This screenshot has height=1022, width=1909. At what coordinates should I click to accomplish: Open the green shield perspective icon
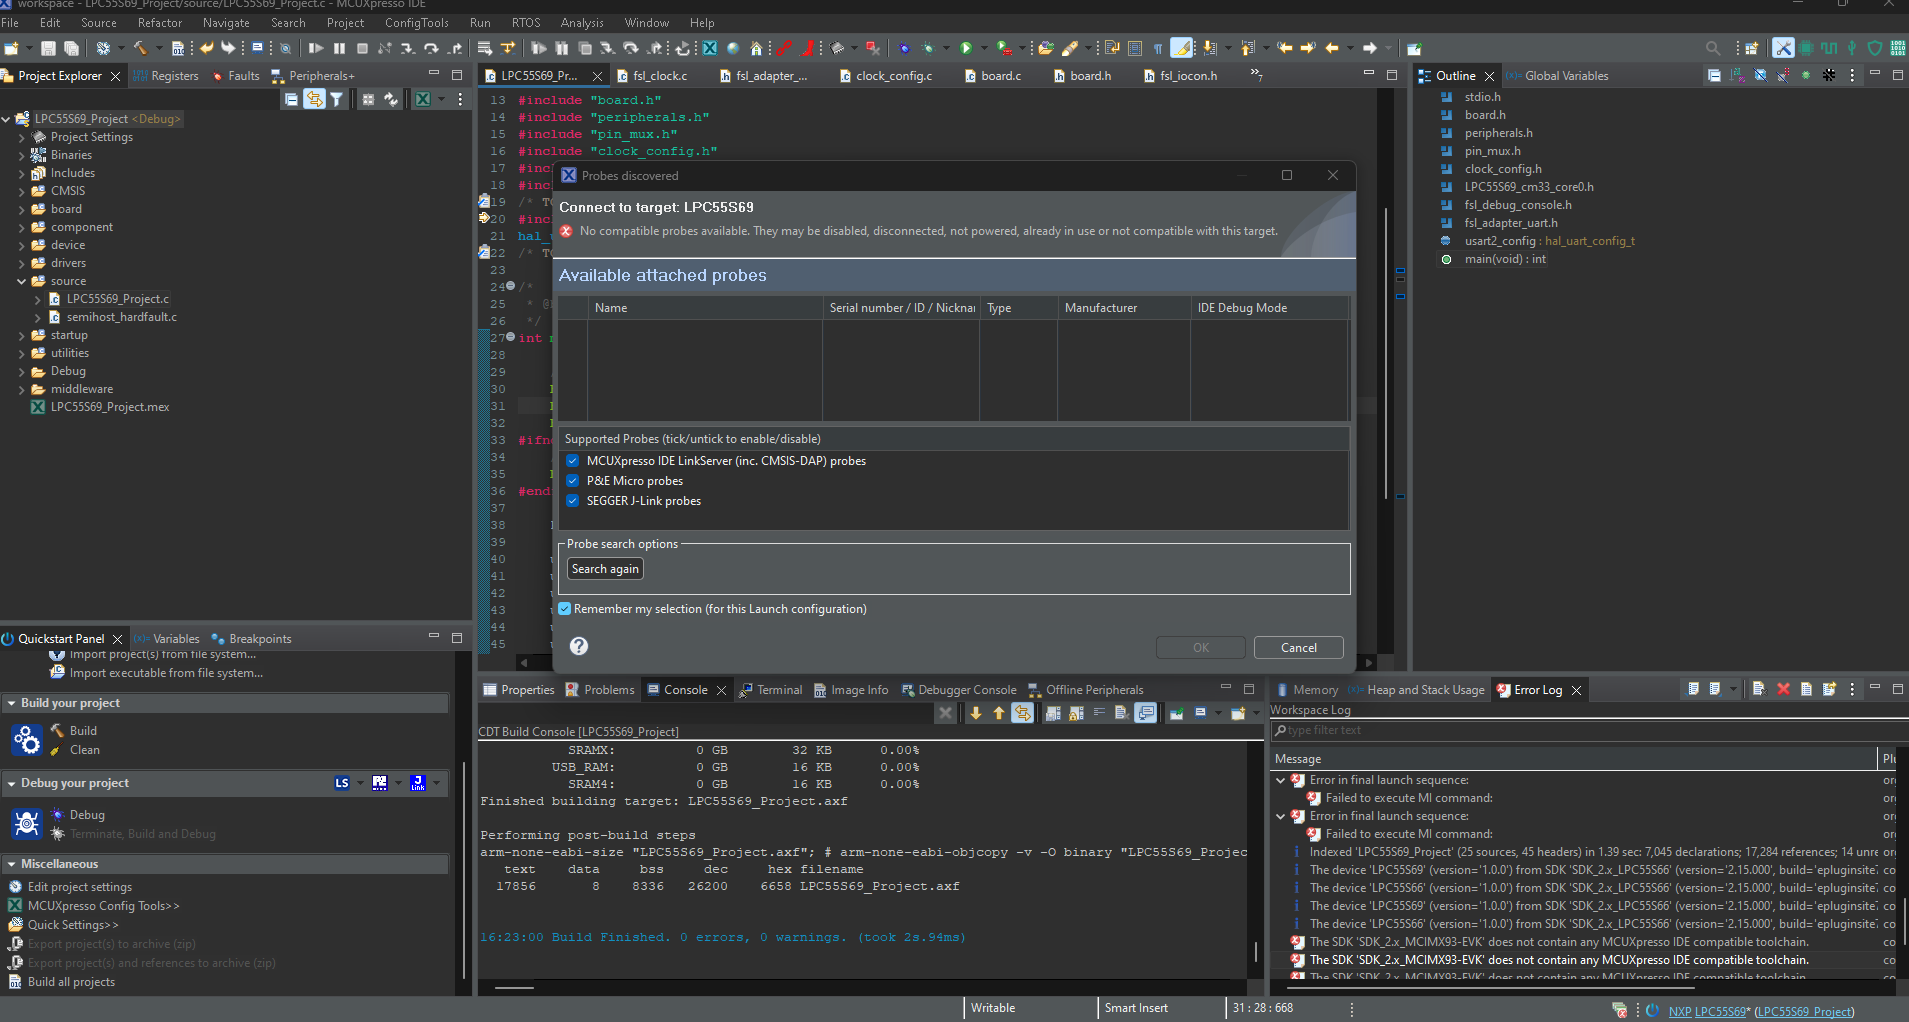click(1875, 48)
